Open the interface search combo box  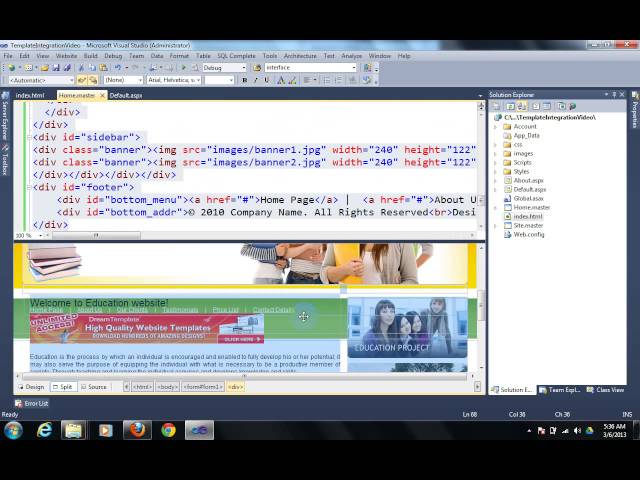311,68
